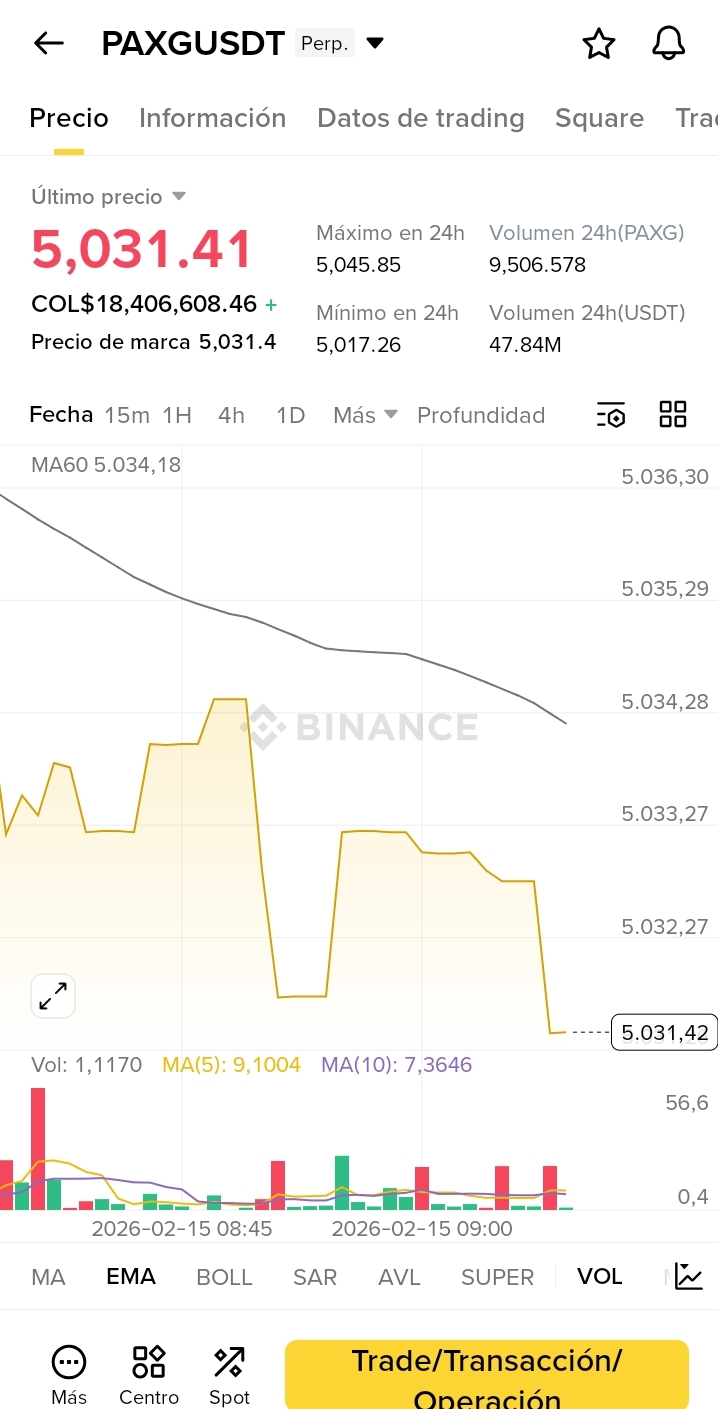Toggle the VOL indicator
Viewport: 718px width, 1409px height.
pyautogui.click(x=600, y=1277)
